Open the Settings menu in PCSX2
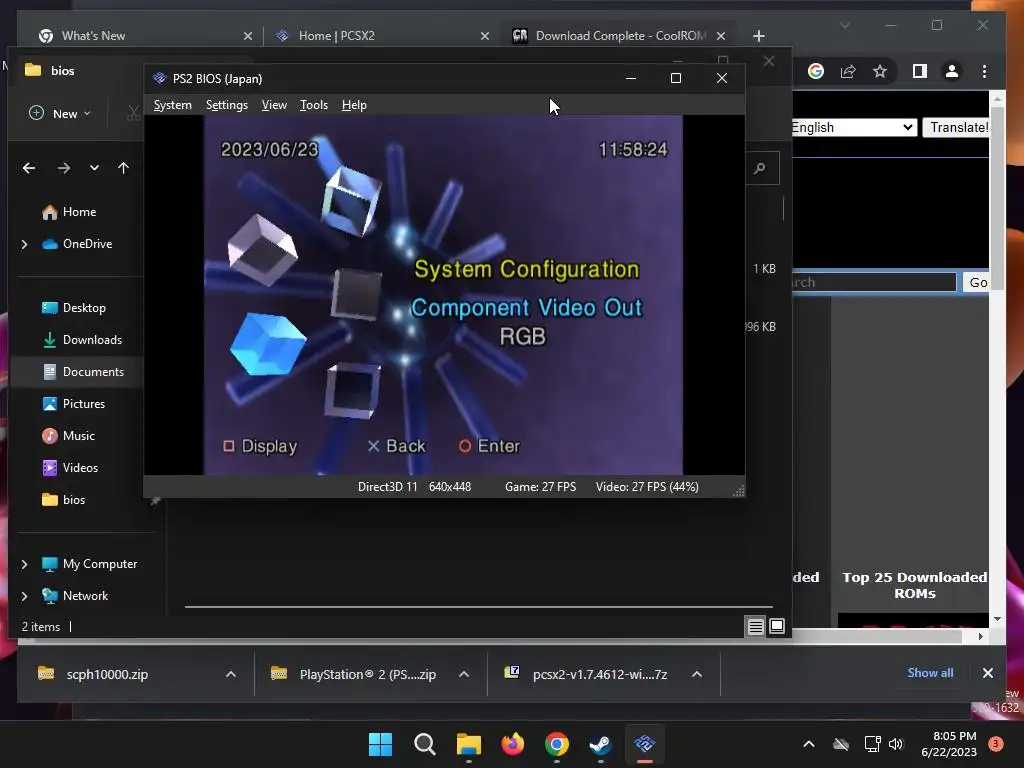The image size is (1024, 768). [227, 105]
